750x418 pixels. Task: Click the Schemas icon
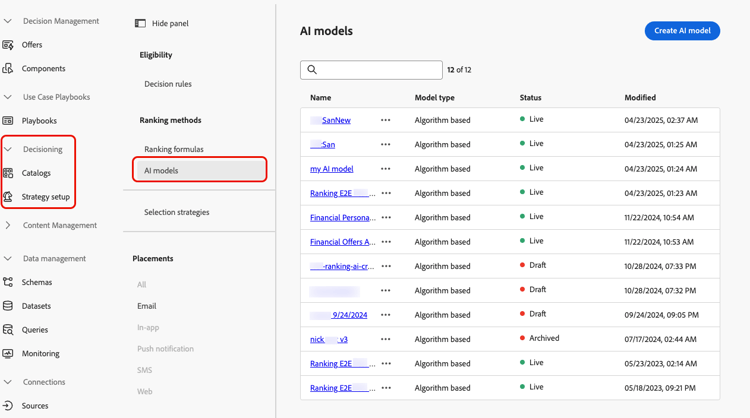pyautogui.click(x=8, y=282)
